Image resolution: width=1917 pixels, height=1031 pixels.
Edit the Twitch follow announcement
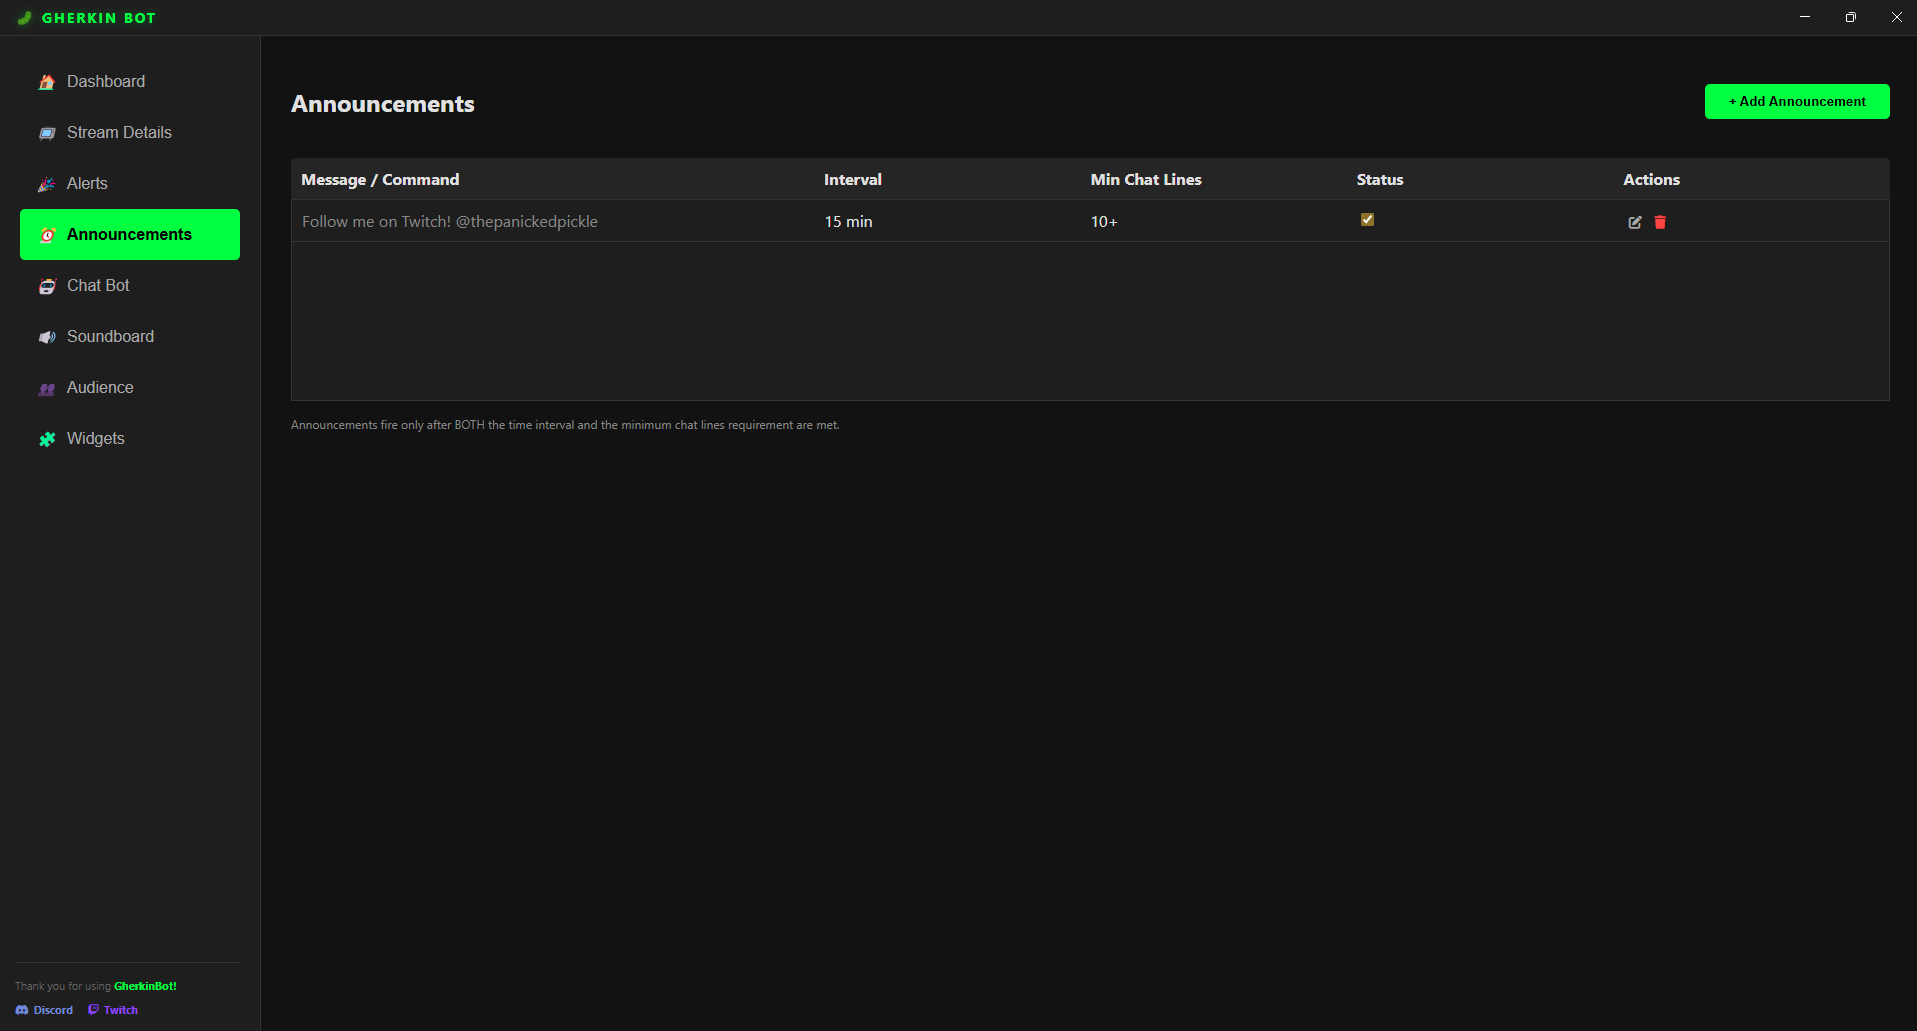[x=1634, y=222]
